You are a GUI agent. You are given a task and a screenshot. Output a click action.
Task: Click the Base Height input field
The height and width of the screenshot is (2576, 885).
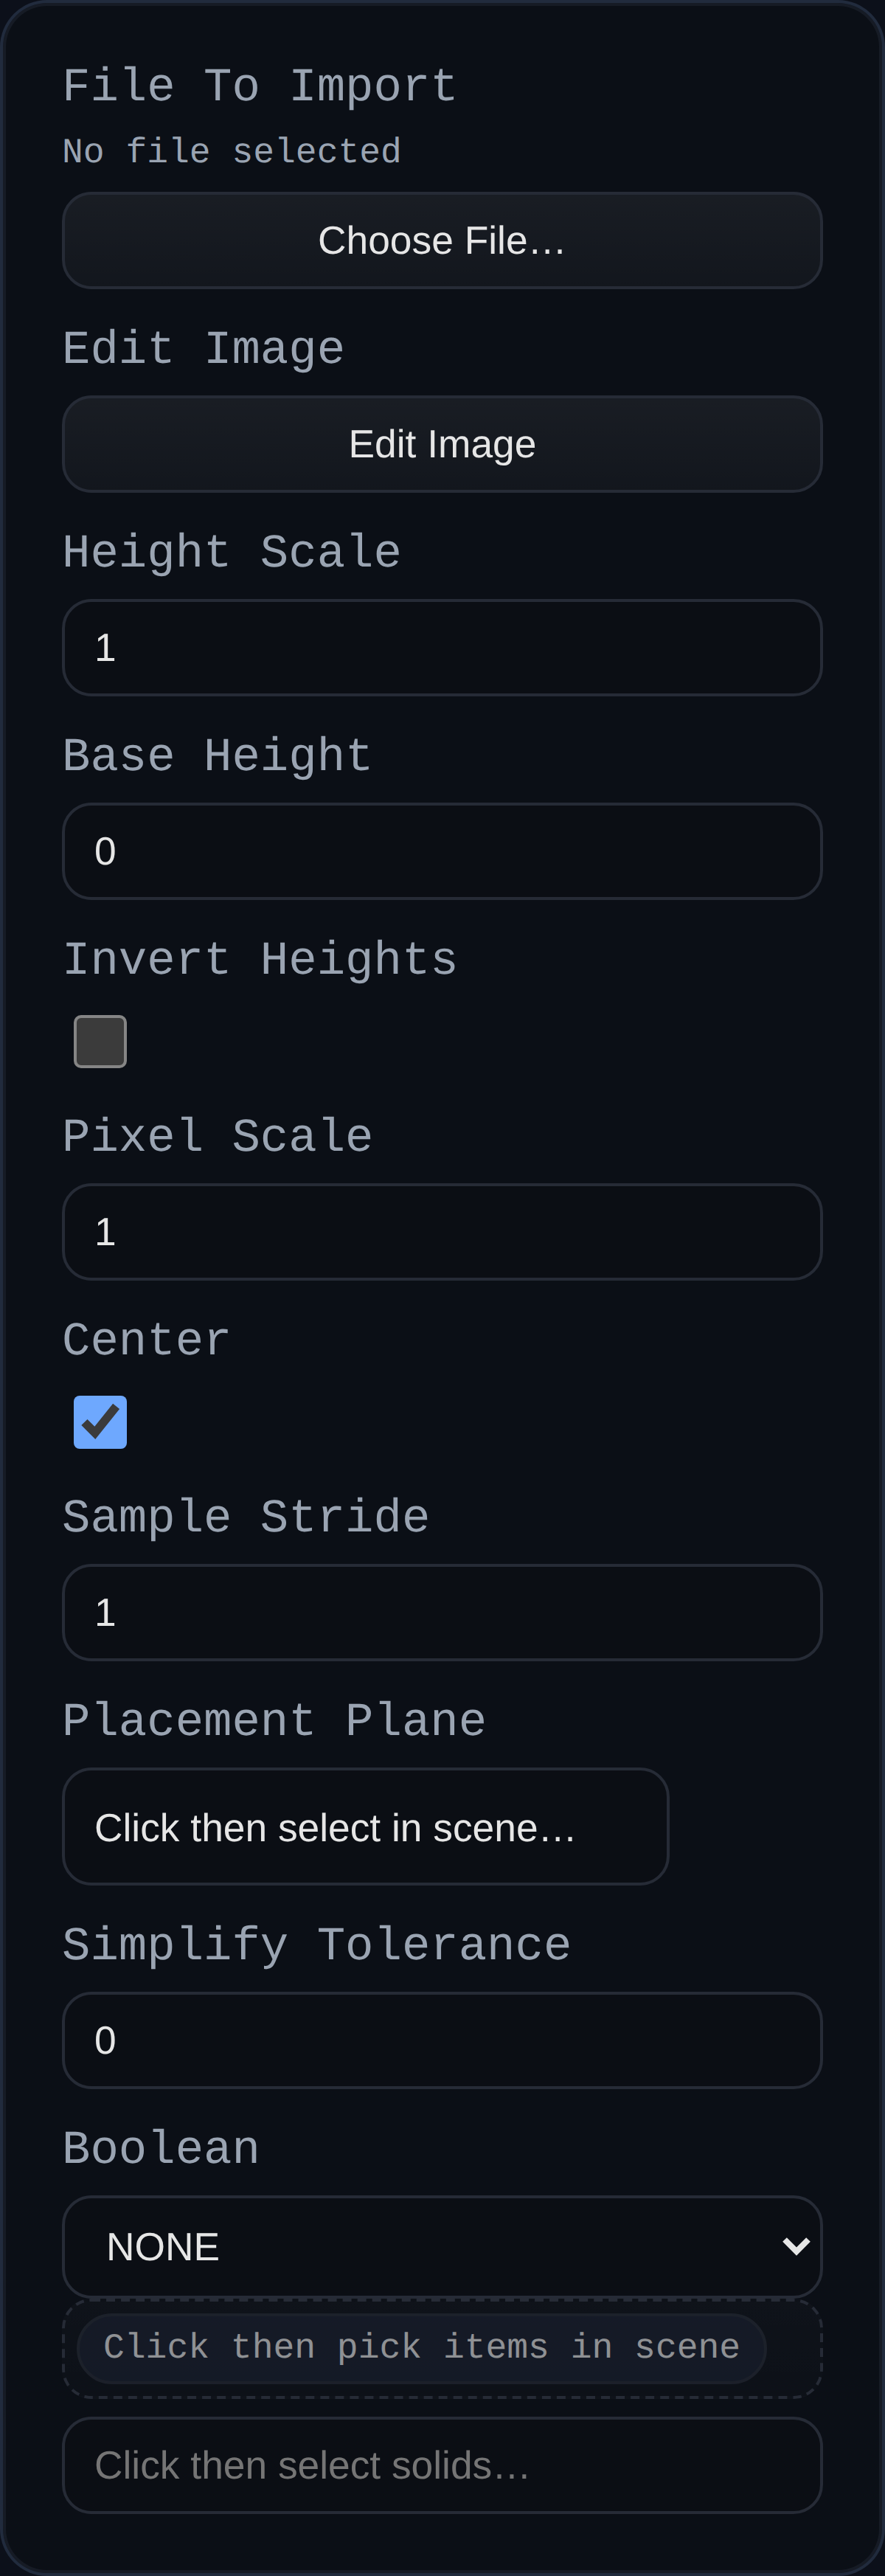click(x=441, y=851)
